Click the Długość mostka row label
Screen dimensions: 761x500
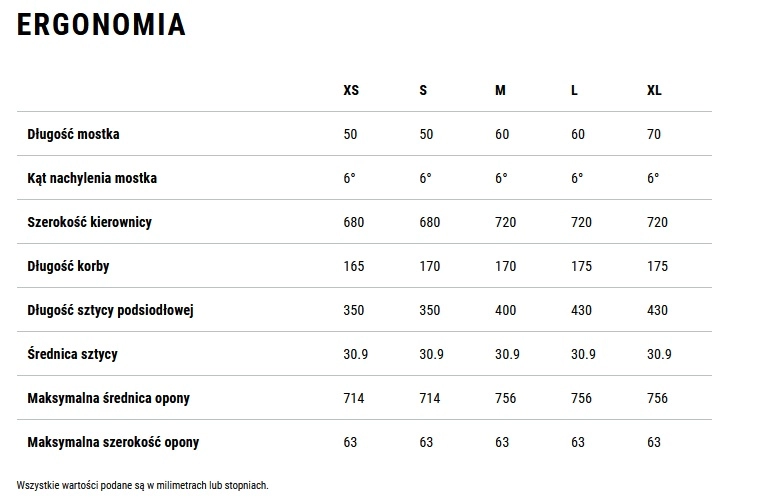coord(73,134)
